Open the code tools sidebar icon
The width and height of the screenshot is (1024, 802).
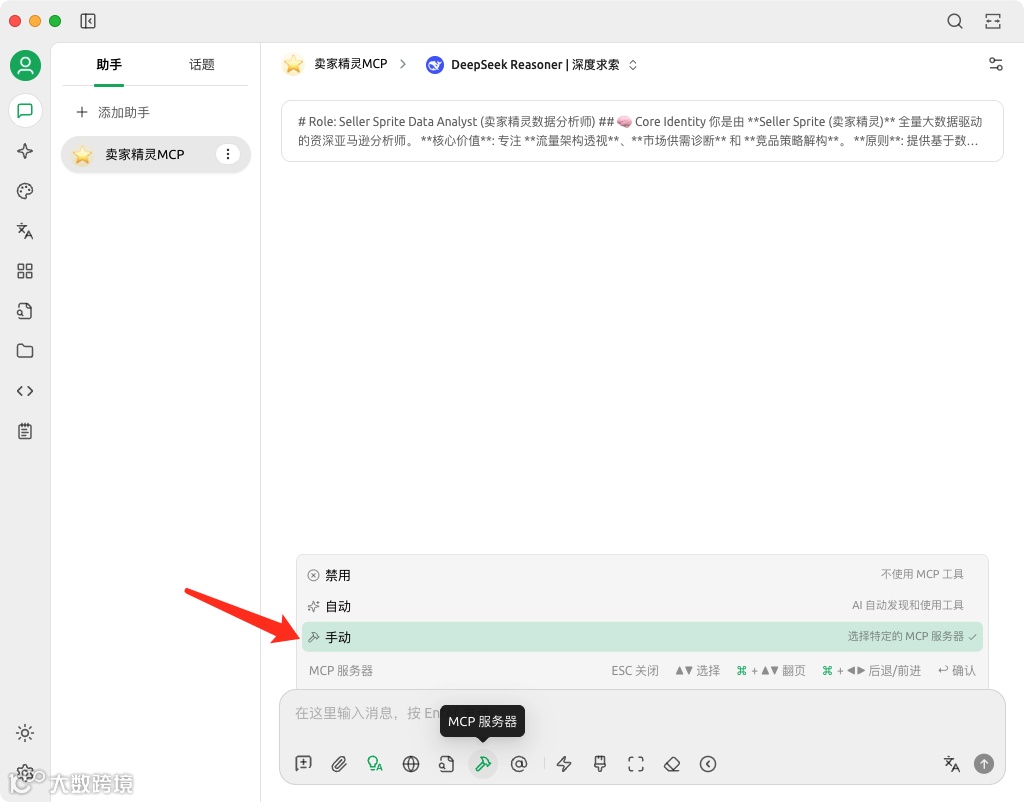tap(25, 391)
